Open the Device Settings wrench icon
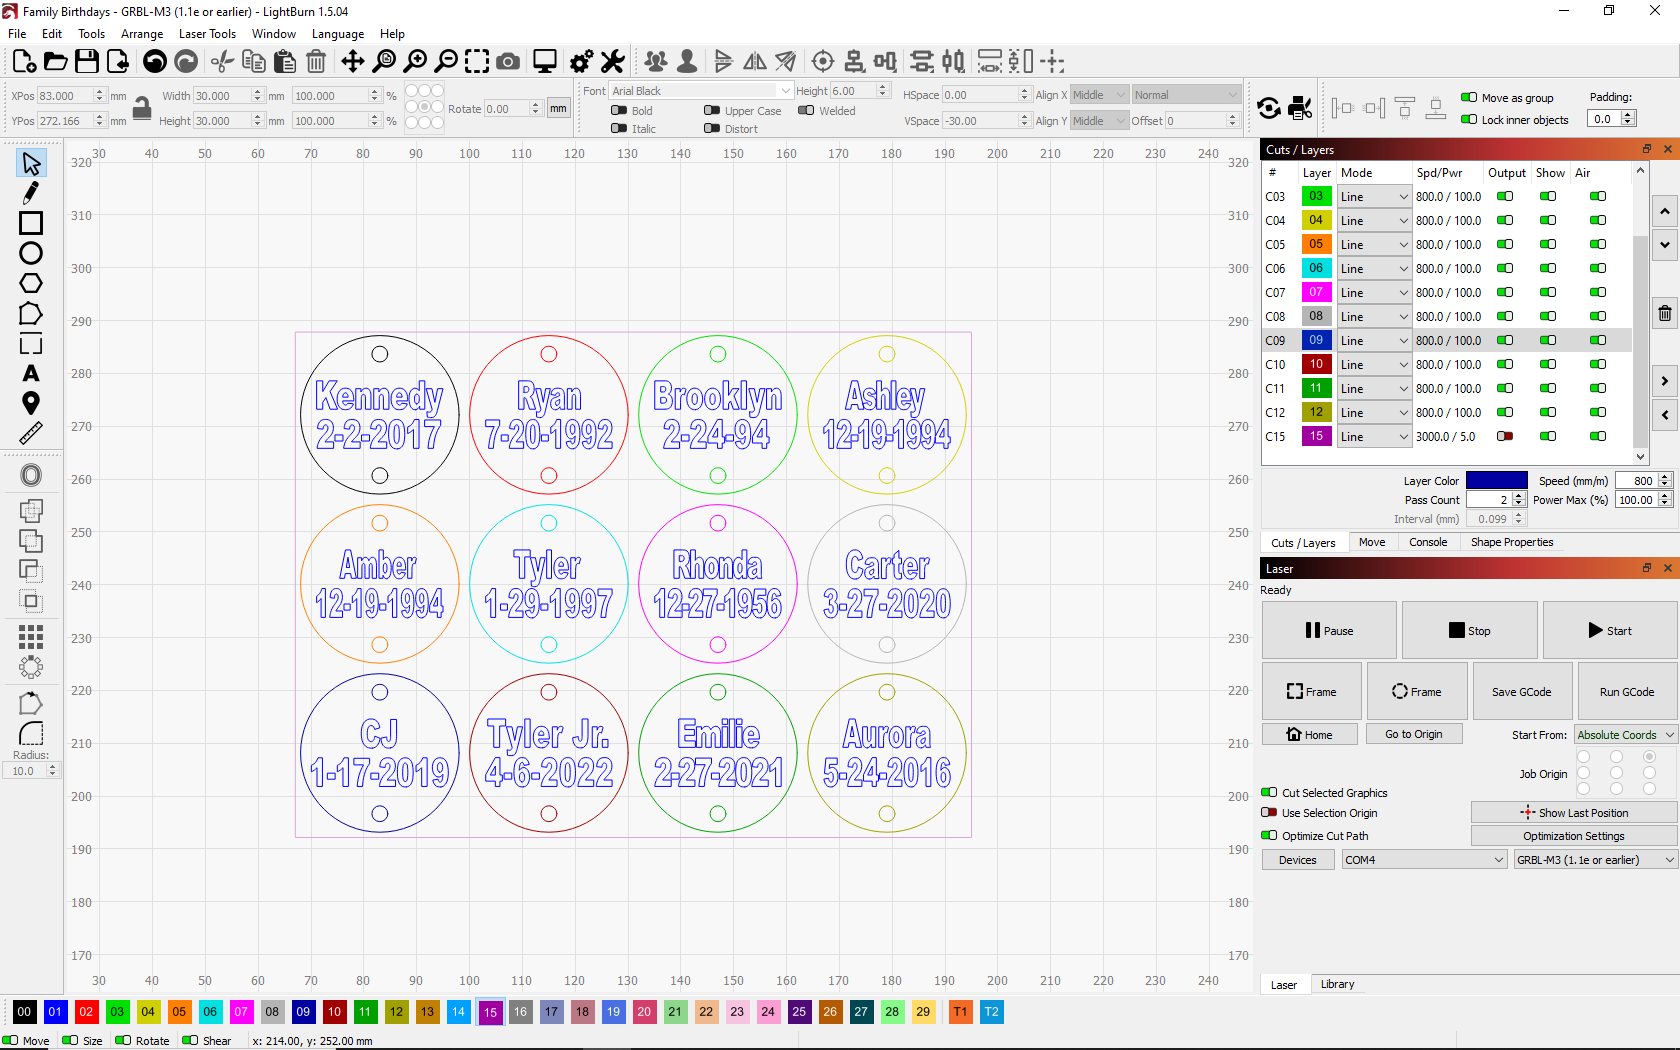Screen dimensions: 1680x1050 (613, 62)
